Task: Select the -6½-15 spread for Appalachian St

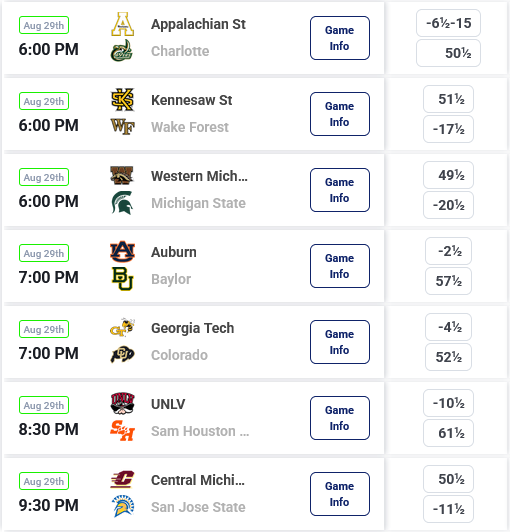Action: pos(448,23)
